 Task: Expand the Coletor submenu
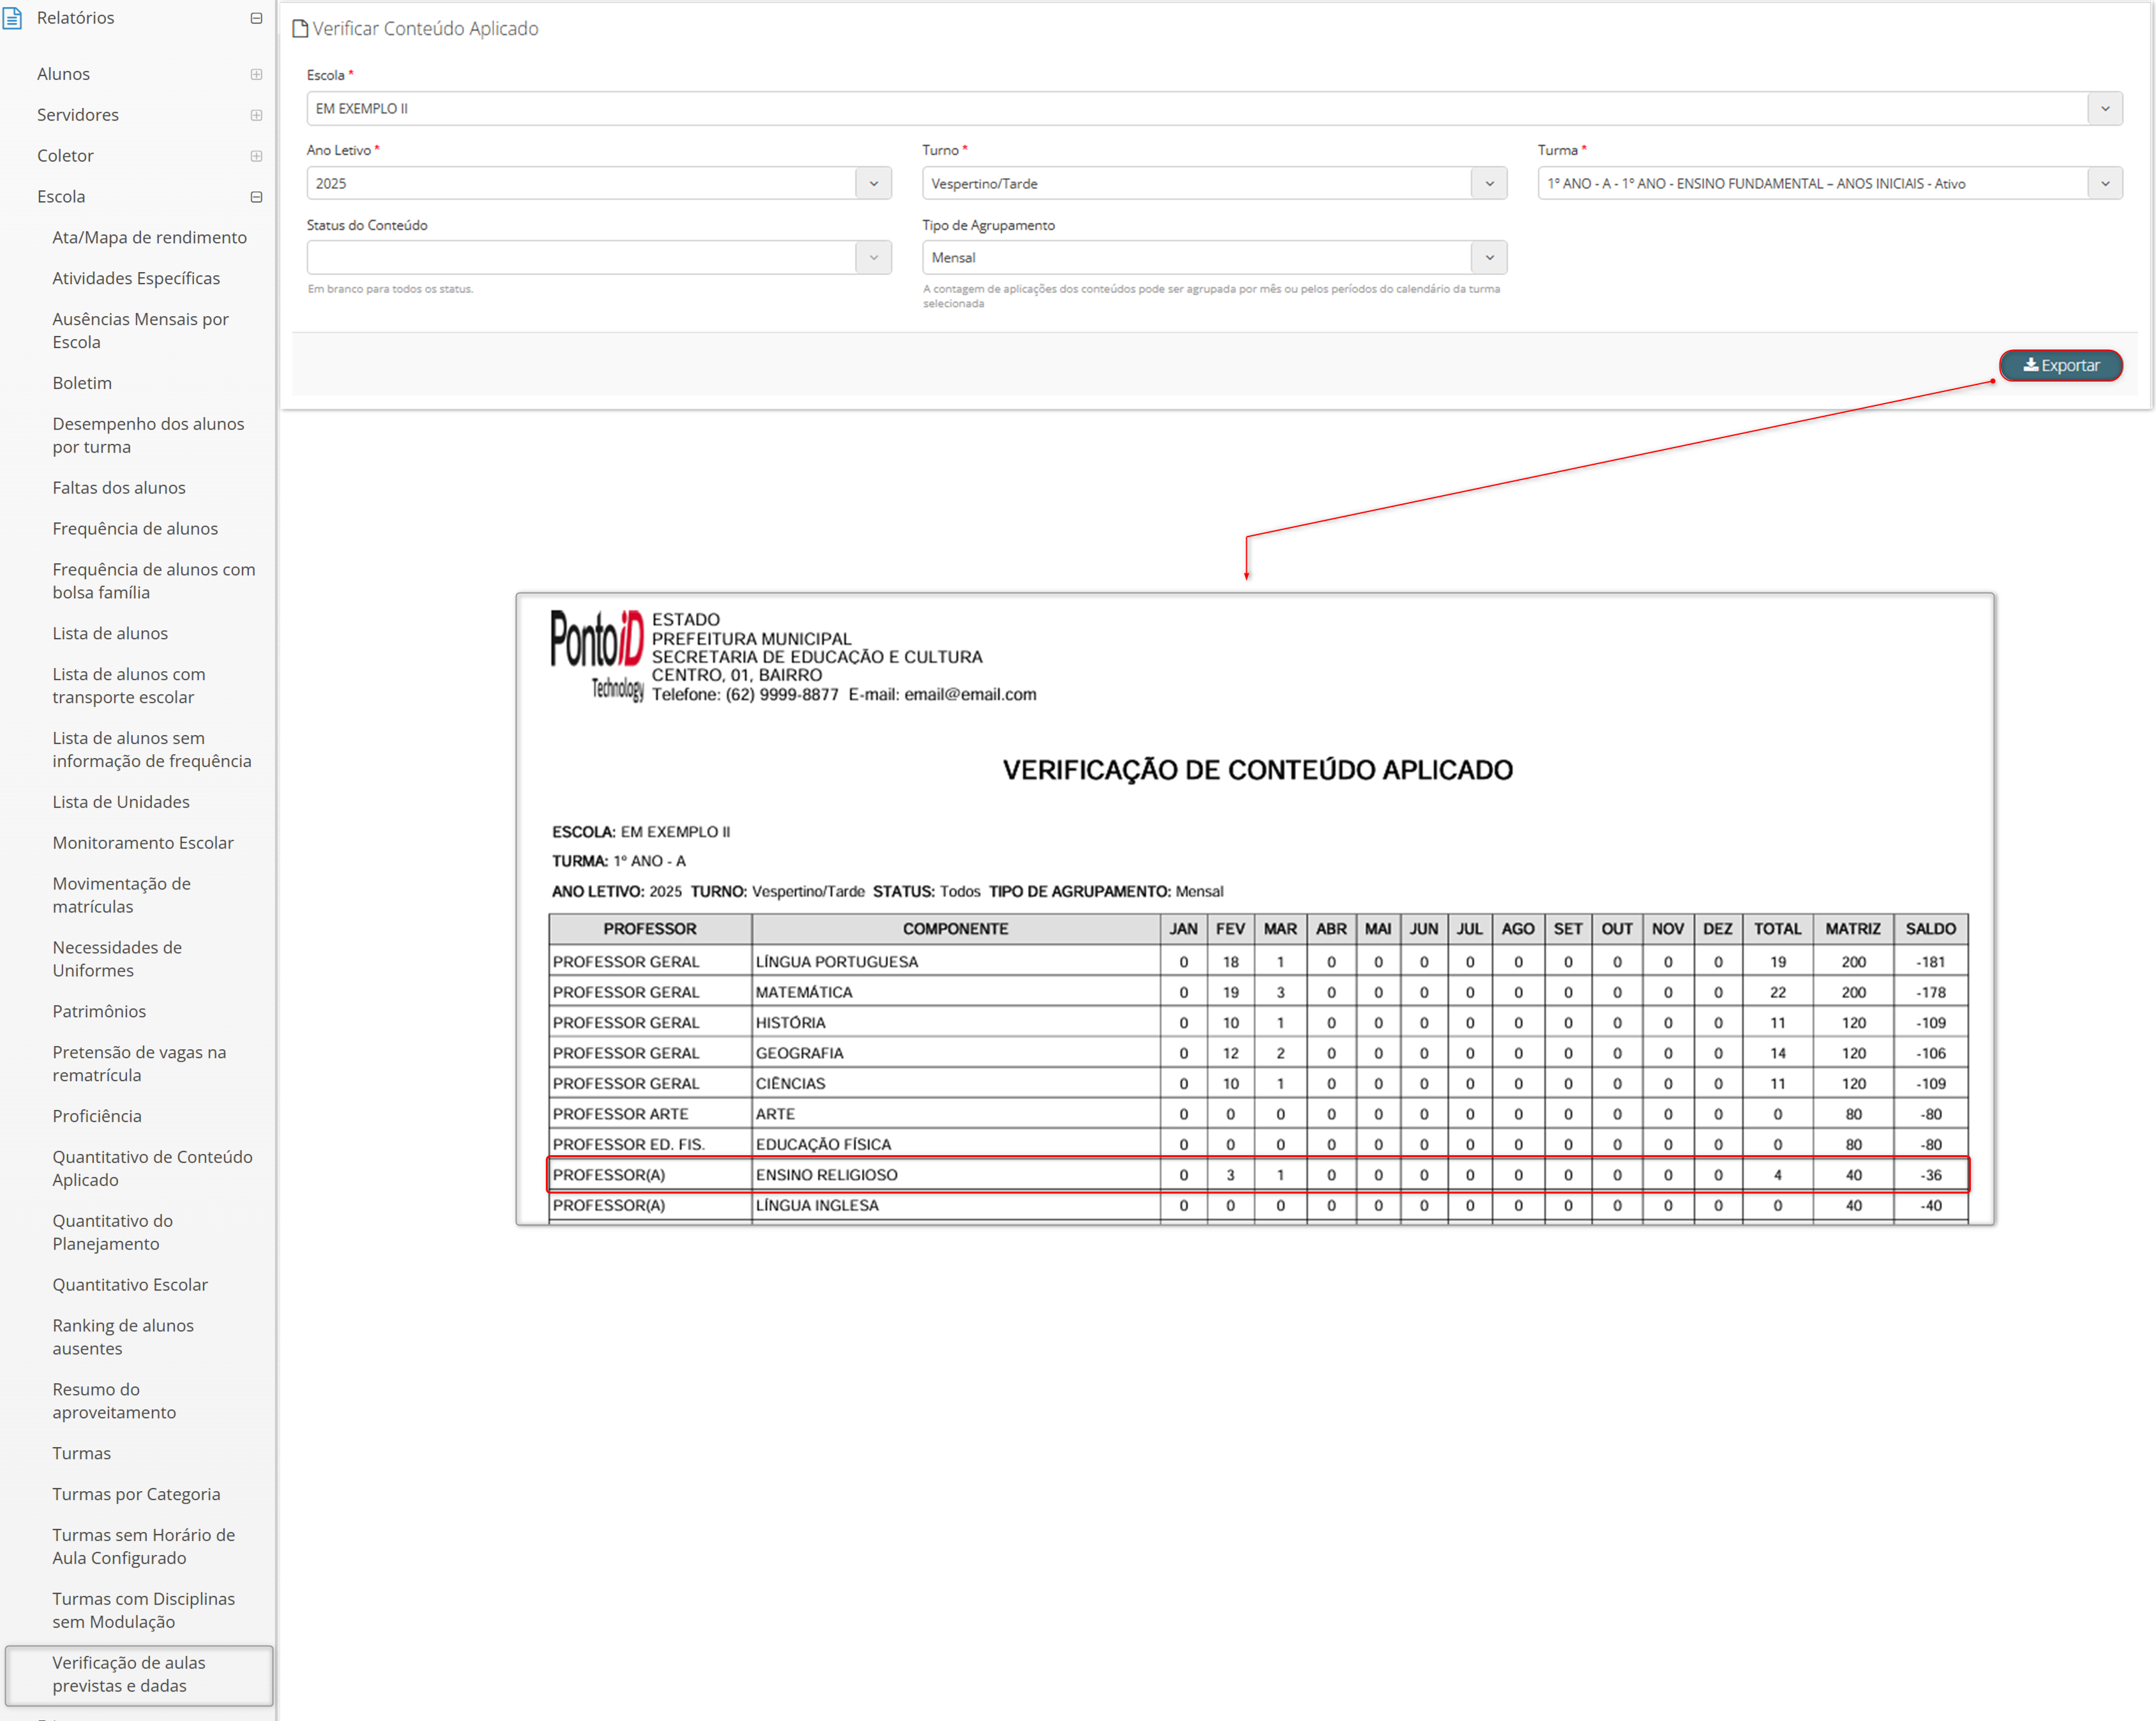coord(256,156)
